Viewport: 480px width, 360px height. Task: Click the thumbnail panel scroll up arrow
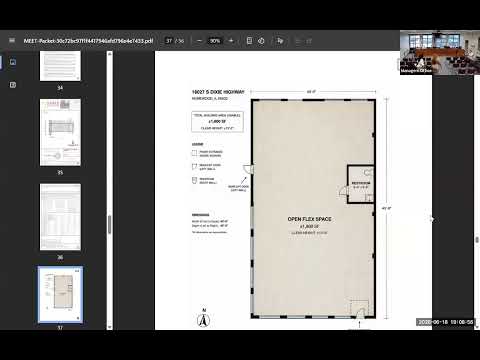(109, 54)
